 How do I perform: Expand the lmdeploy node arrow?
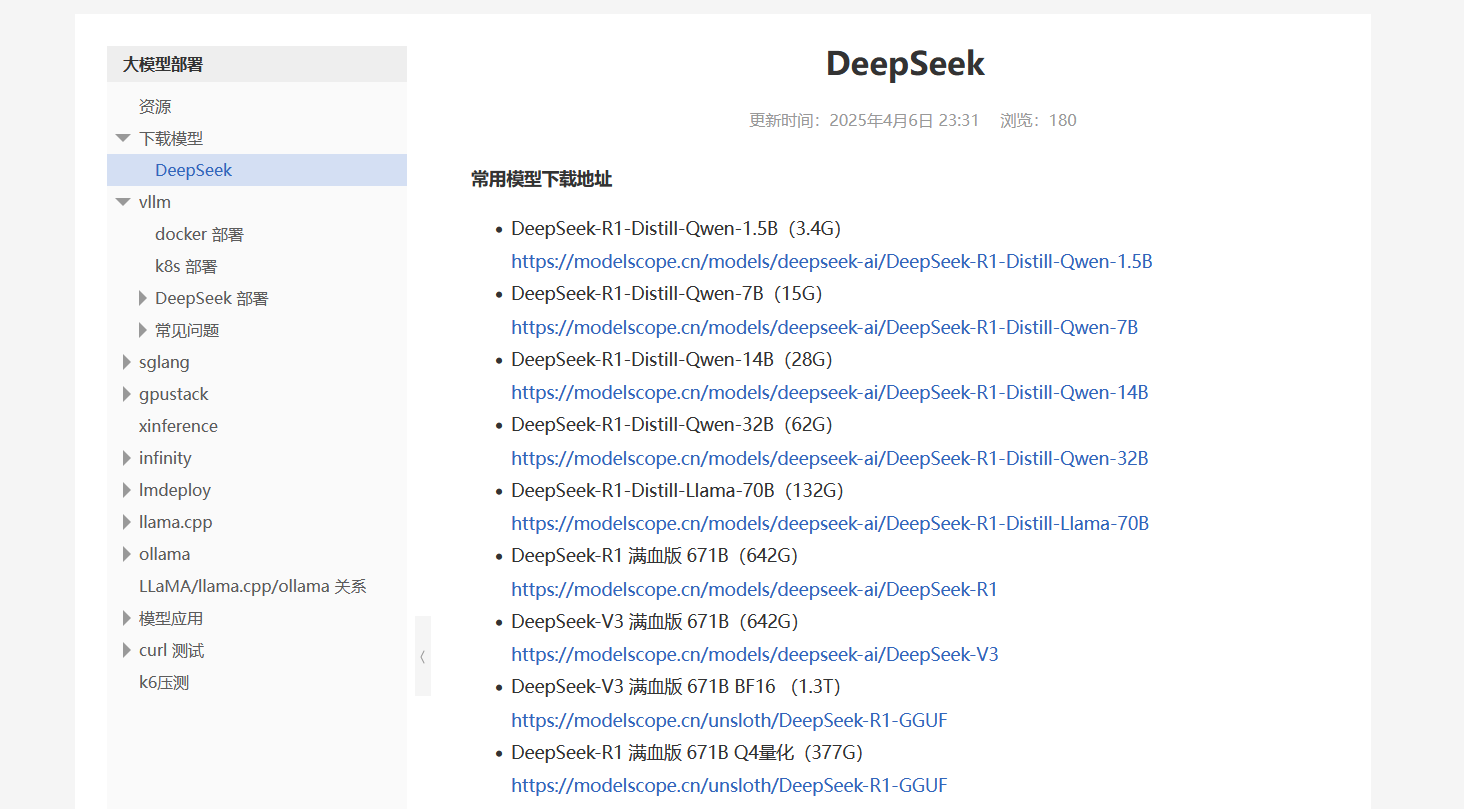click(127, 490)
